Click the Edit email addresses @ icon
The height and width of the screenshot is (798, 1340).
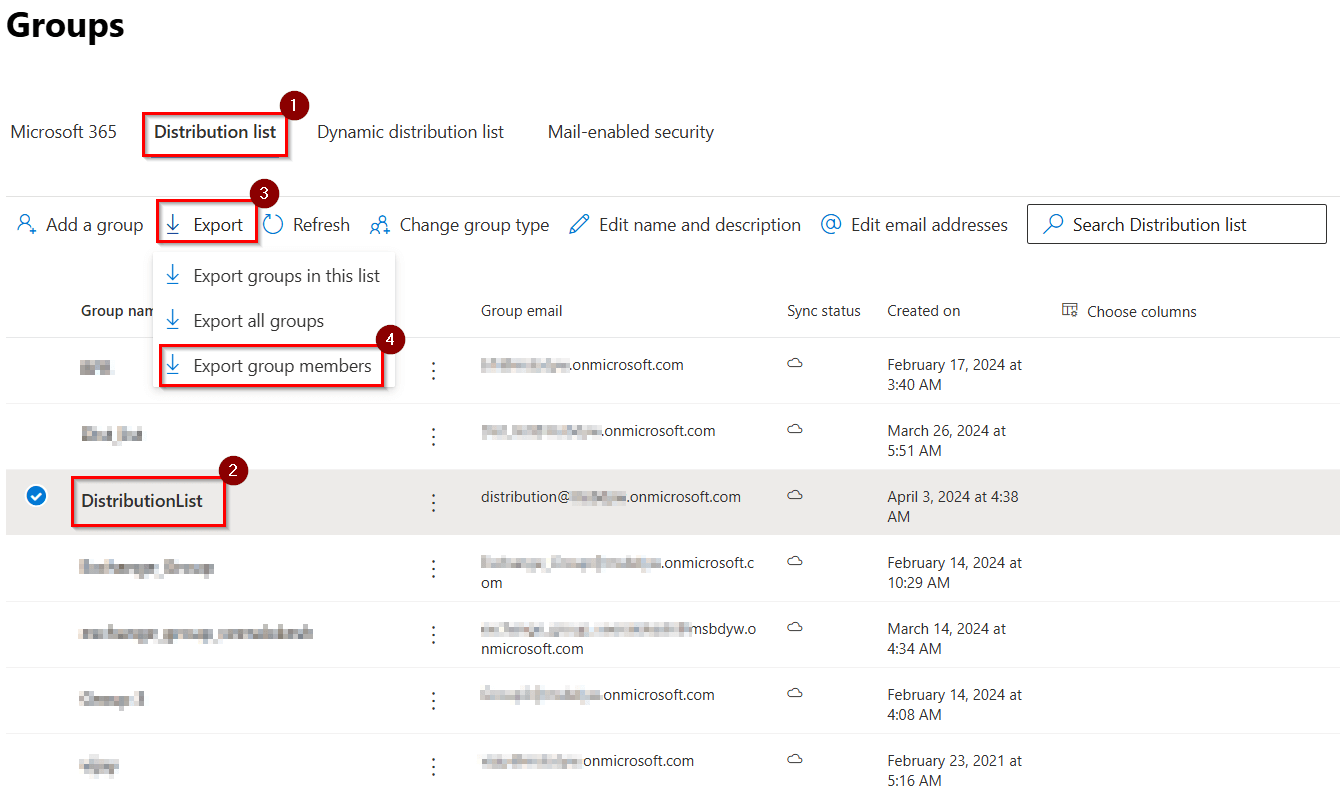click(831, 225)
